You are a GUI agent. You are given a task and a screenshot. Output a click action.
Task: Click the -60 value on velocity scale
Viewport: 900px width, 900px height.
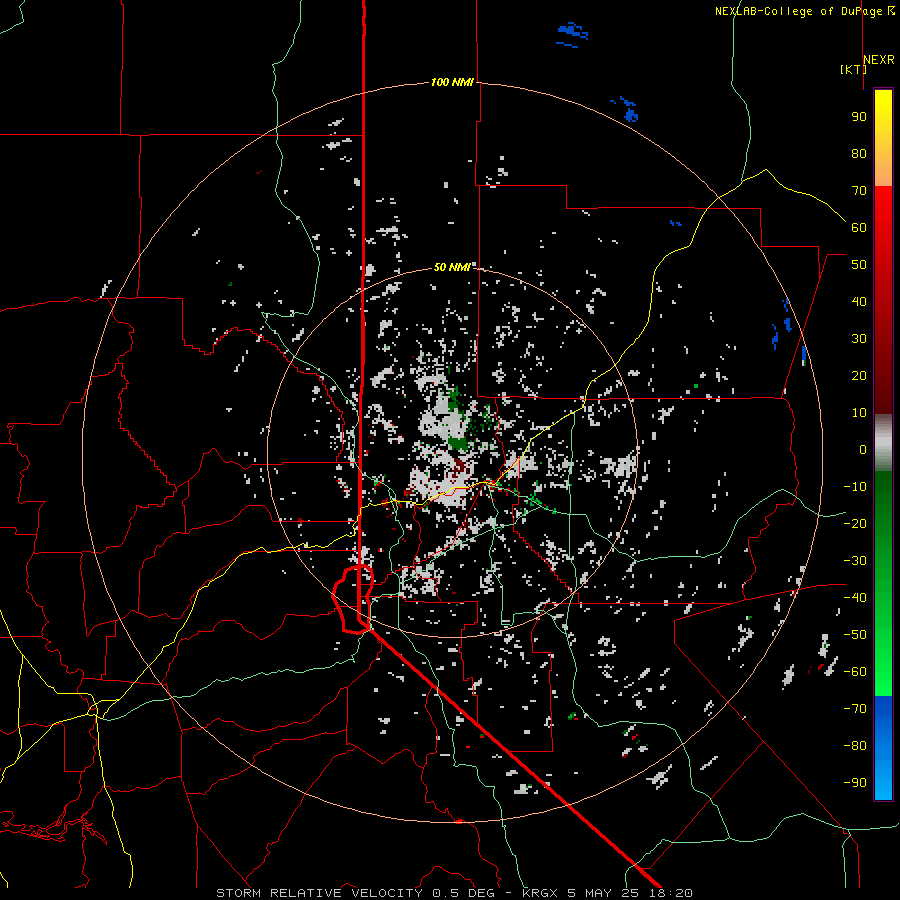(x=855, y=672)
